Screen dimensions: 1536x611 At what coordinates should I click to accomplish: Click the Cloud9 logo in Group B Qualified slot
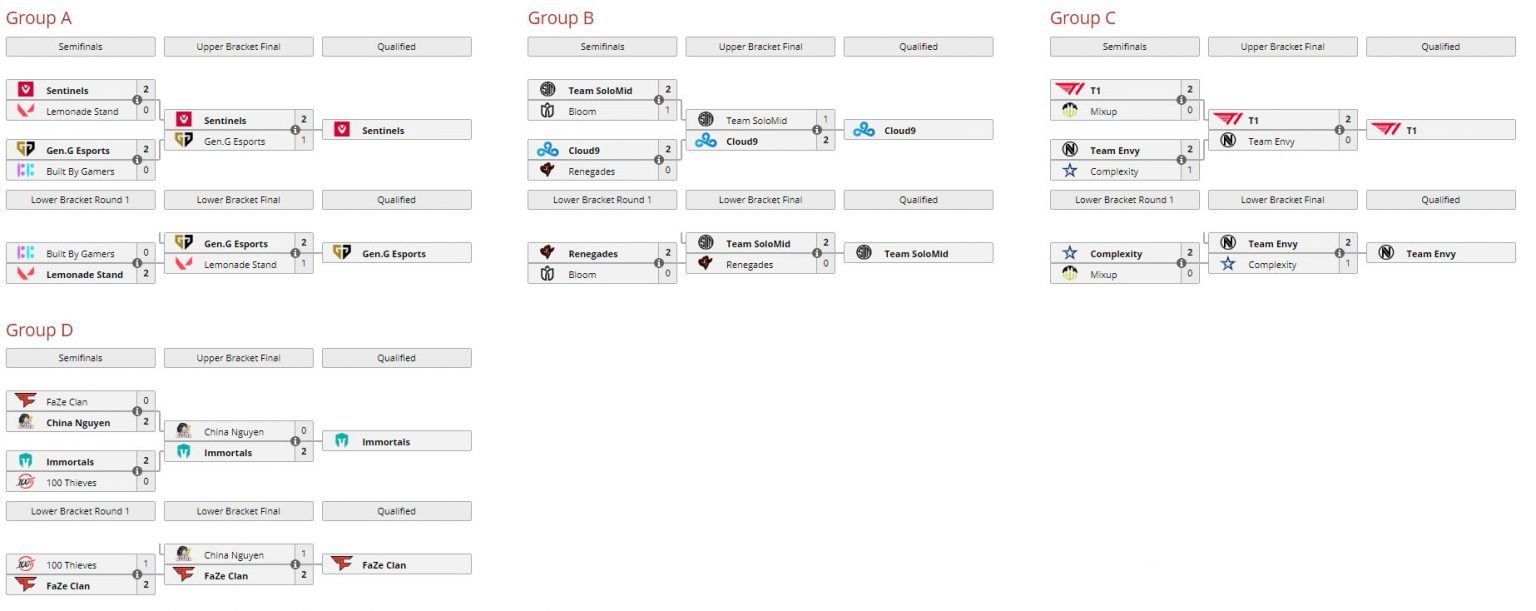tap(864, 130)
